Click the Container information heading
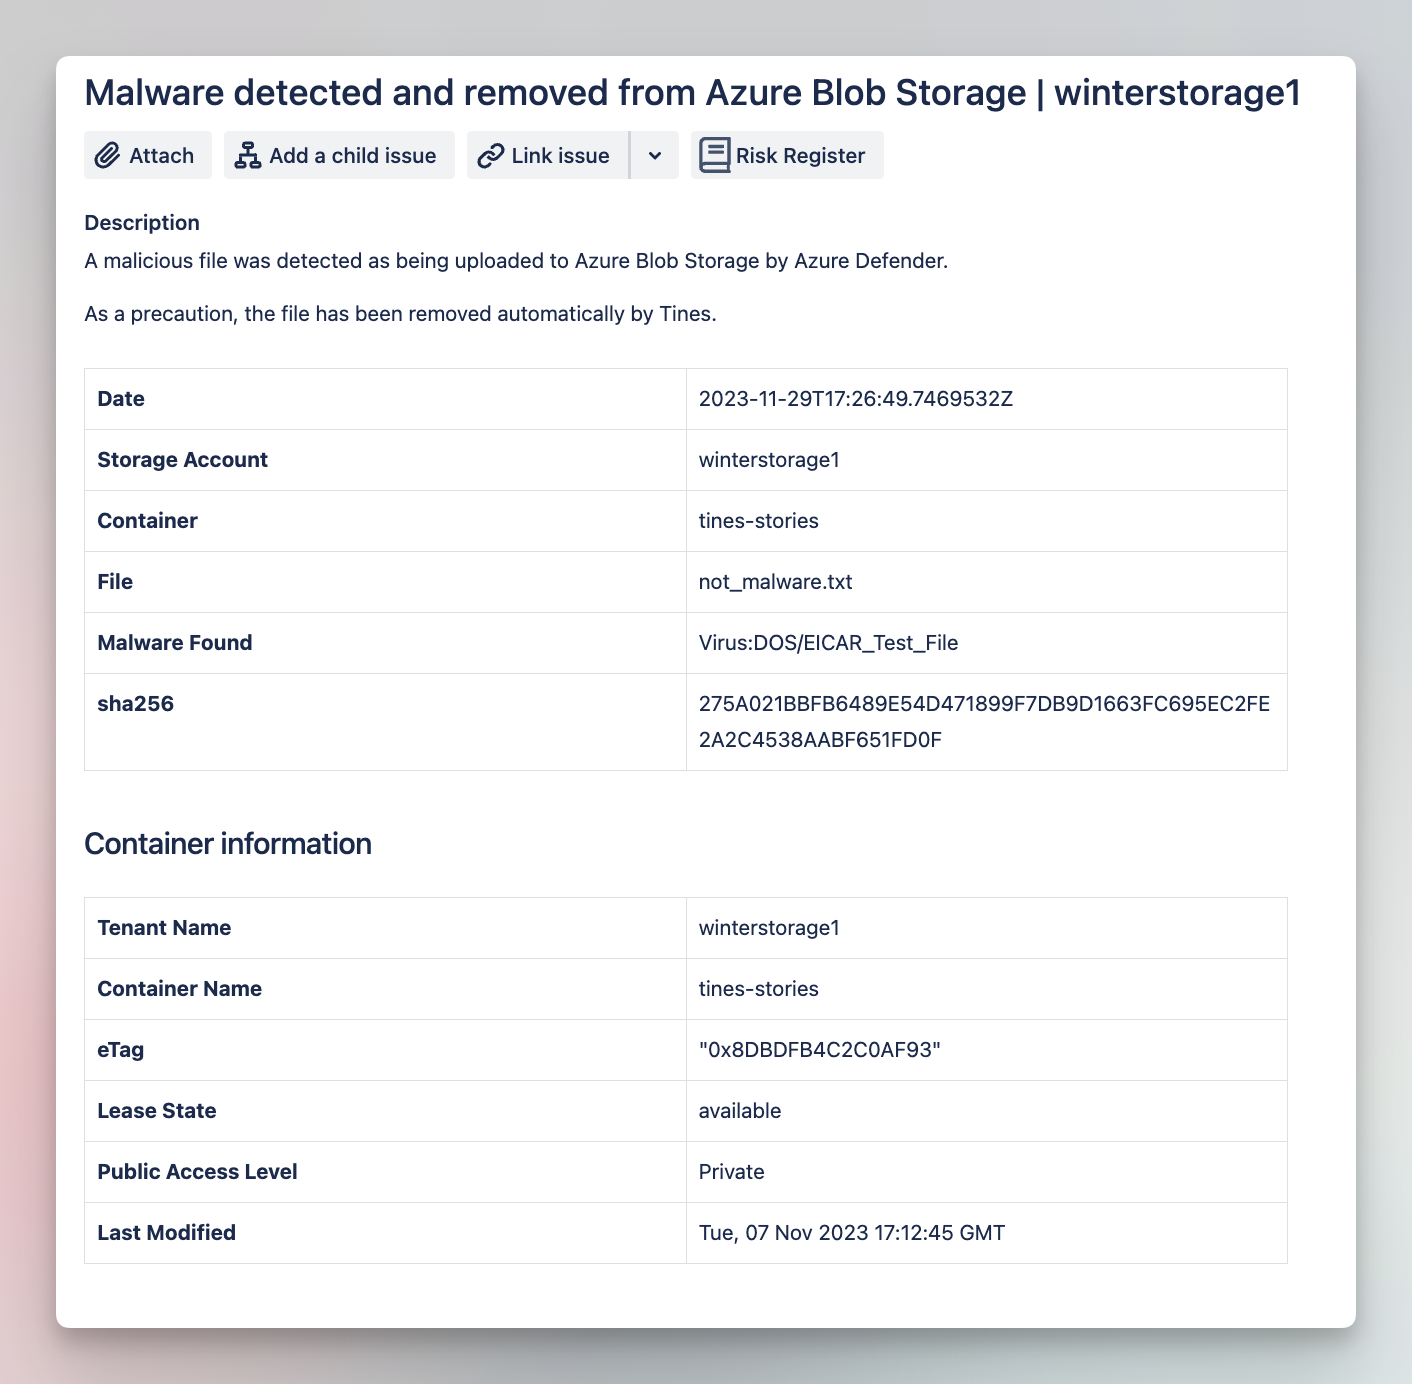 click(228, 844)
